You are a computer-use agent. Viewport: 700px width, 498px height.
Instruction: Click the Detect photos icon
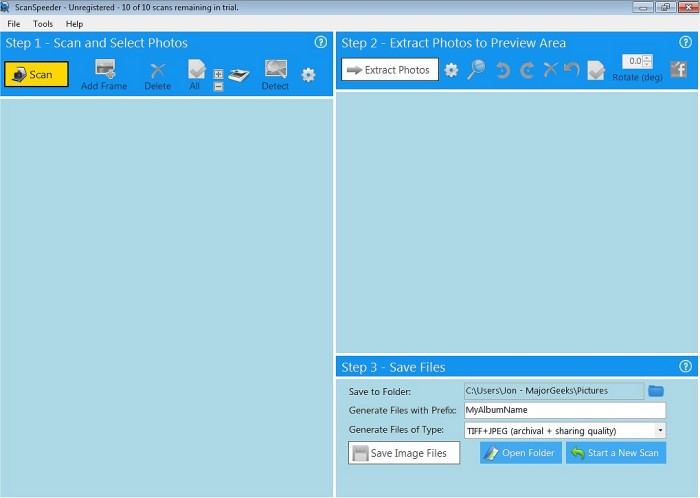point(275,75)
